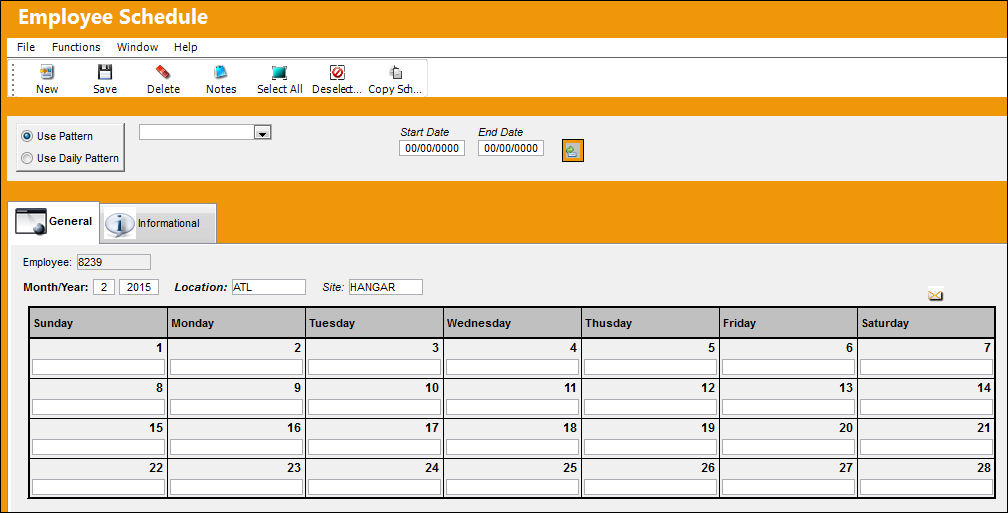
Task: Click the schedule field for day 20
Action: tap(788, 447)
